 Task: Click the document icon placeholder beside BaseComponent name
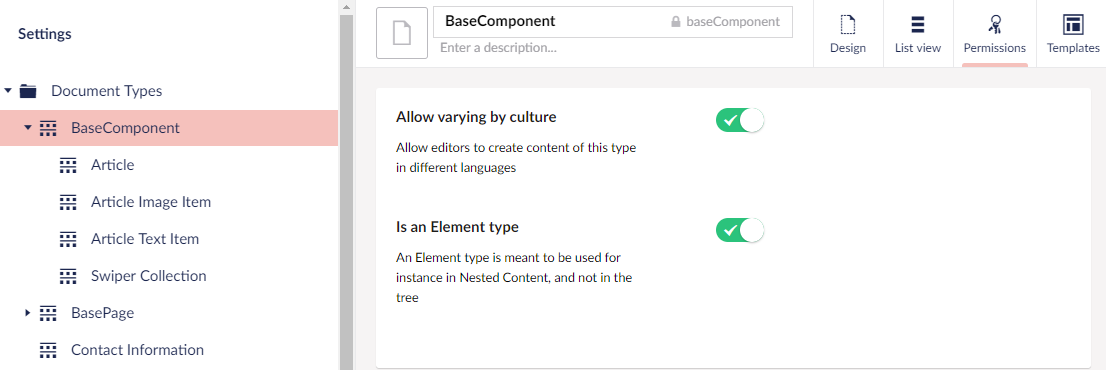tap(402, 32)
